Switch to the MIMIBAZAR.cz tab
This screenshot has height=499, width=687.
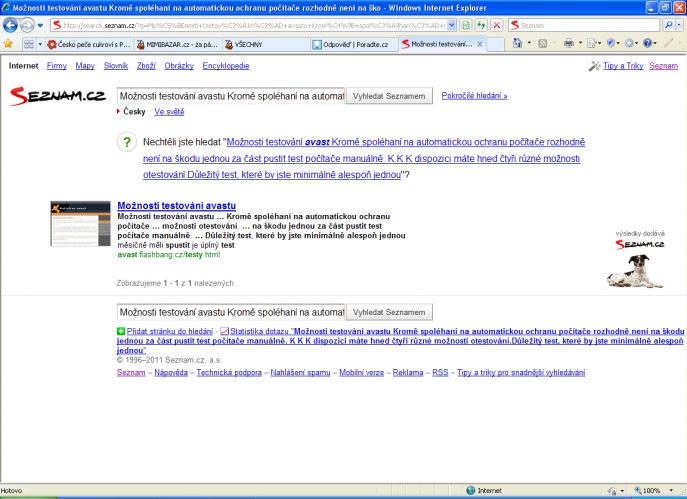tap(177, 44)
